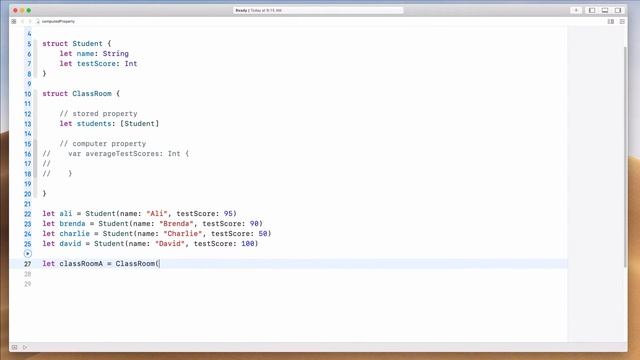Screen dimensions: 640x360
Task: Toggle the bottom Debug area panel
Action: 605,10
